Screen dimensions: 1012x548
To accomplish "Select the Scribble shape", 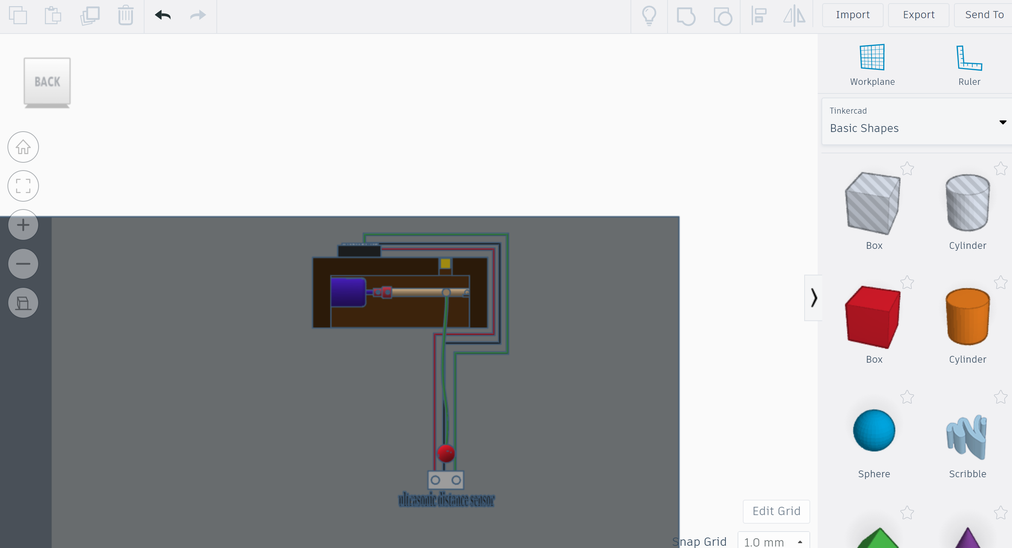I will [x=967, y=437].
